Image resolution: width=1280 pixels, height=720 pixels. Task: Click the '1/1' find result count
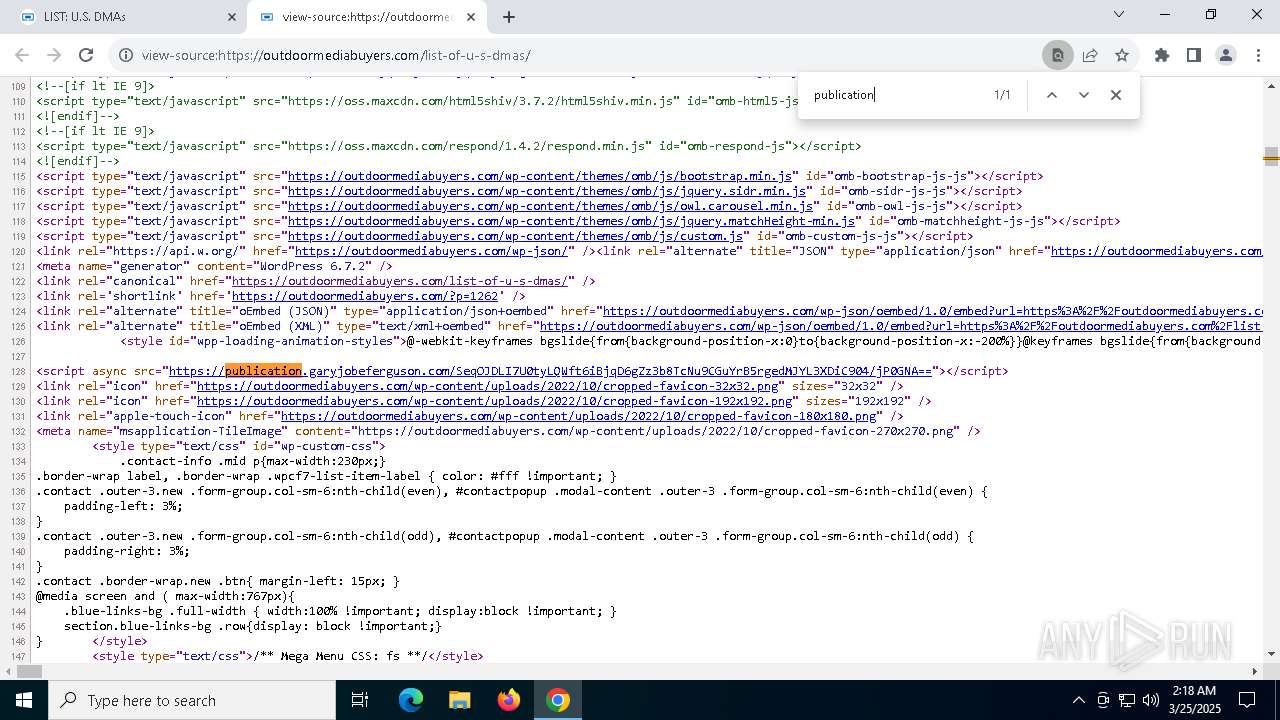coord(1002,95)
